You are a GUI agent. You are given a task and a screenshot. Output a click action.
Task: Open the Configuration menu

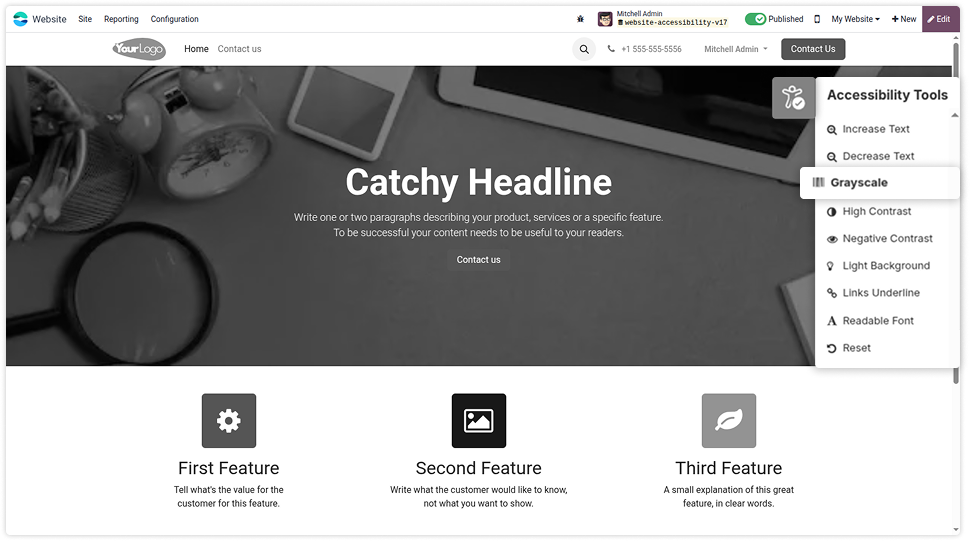pos(174,19)
